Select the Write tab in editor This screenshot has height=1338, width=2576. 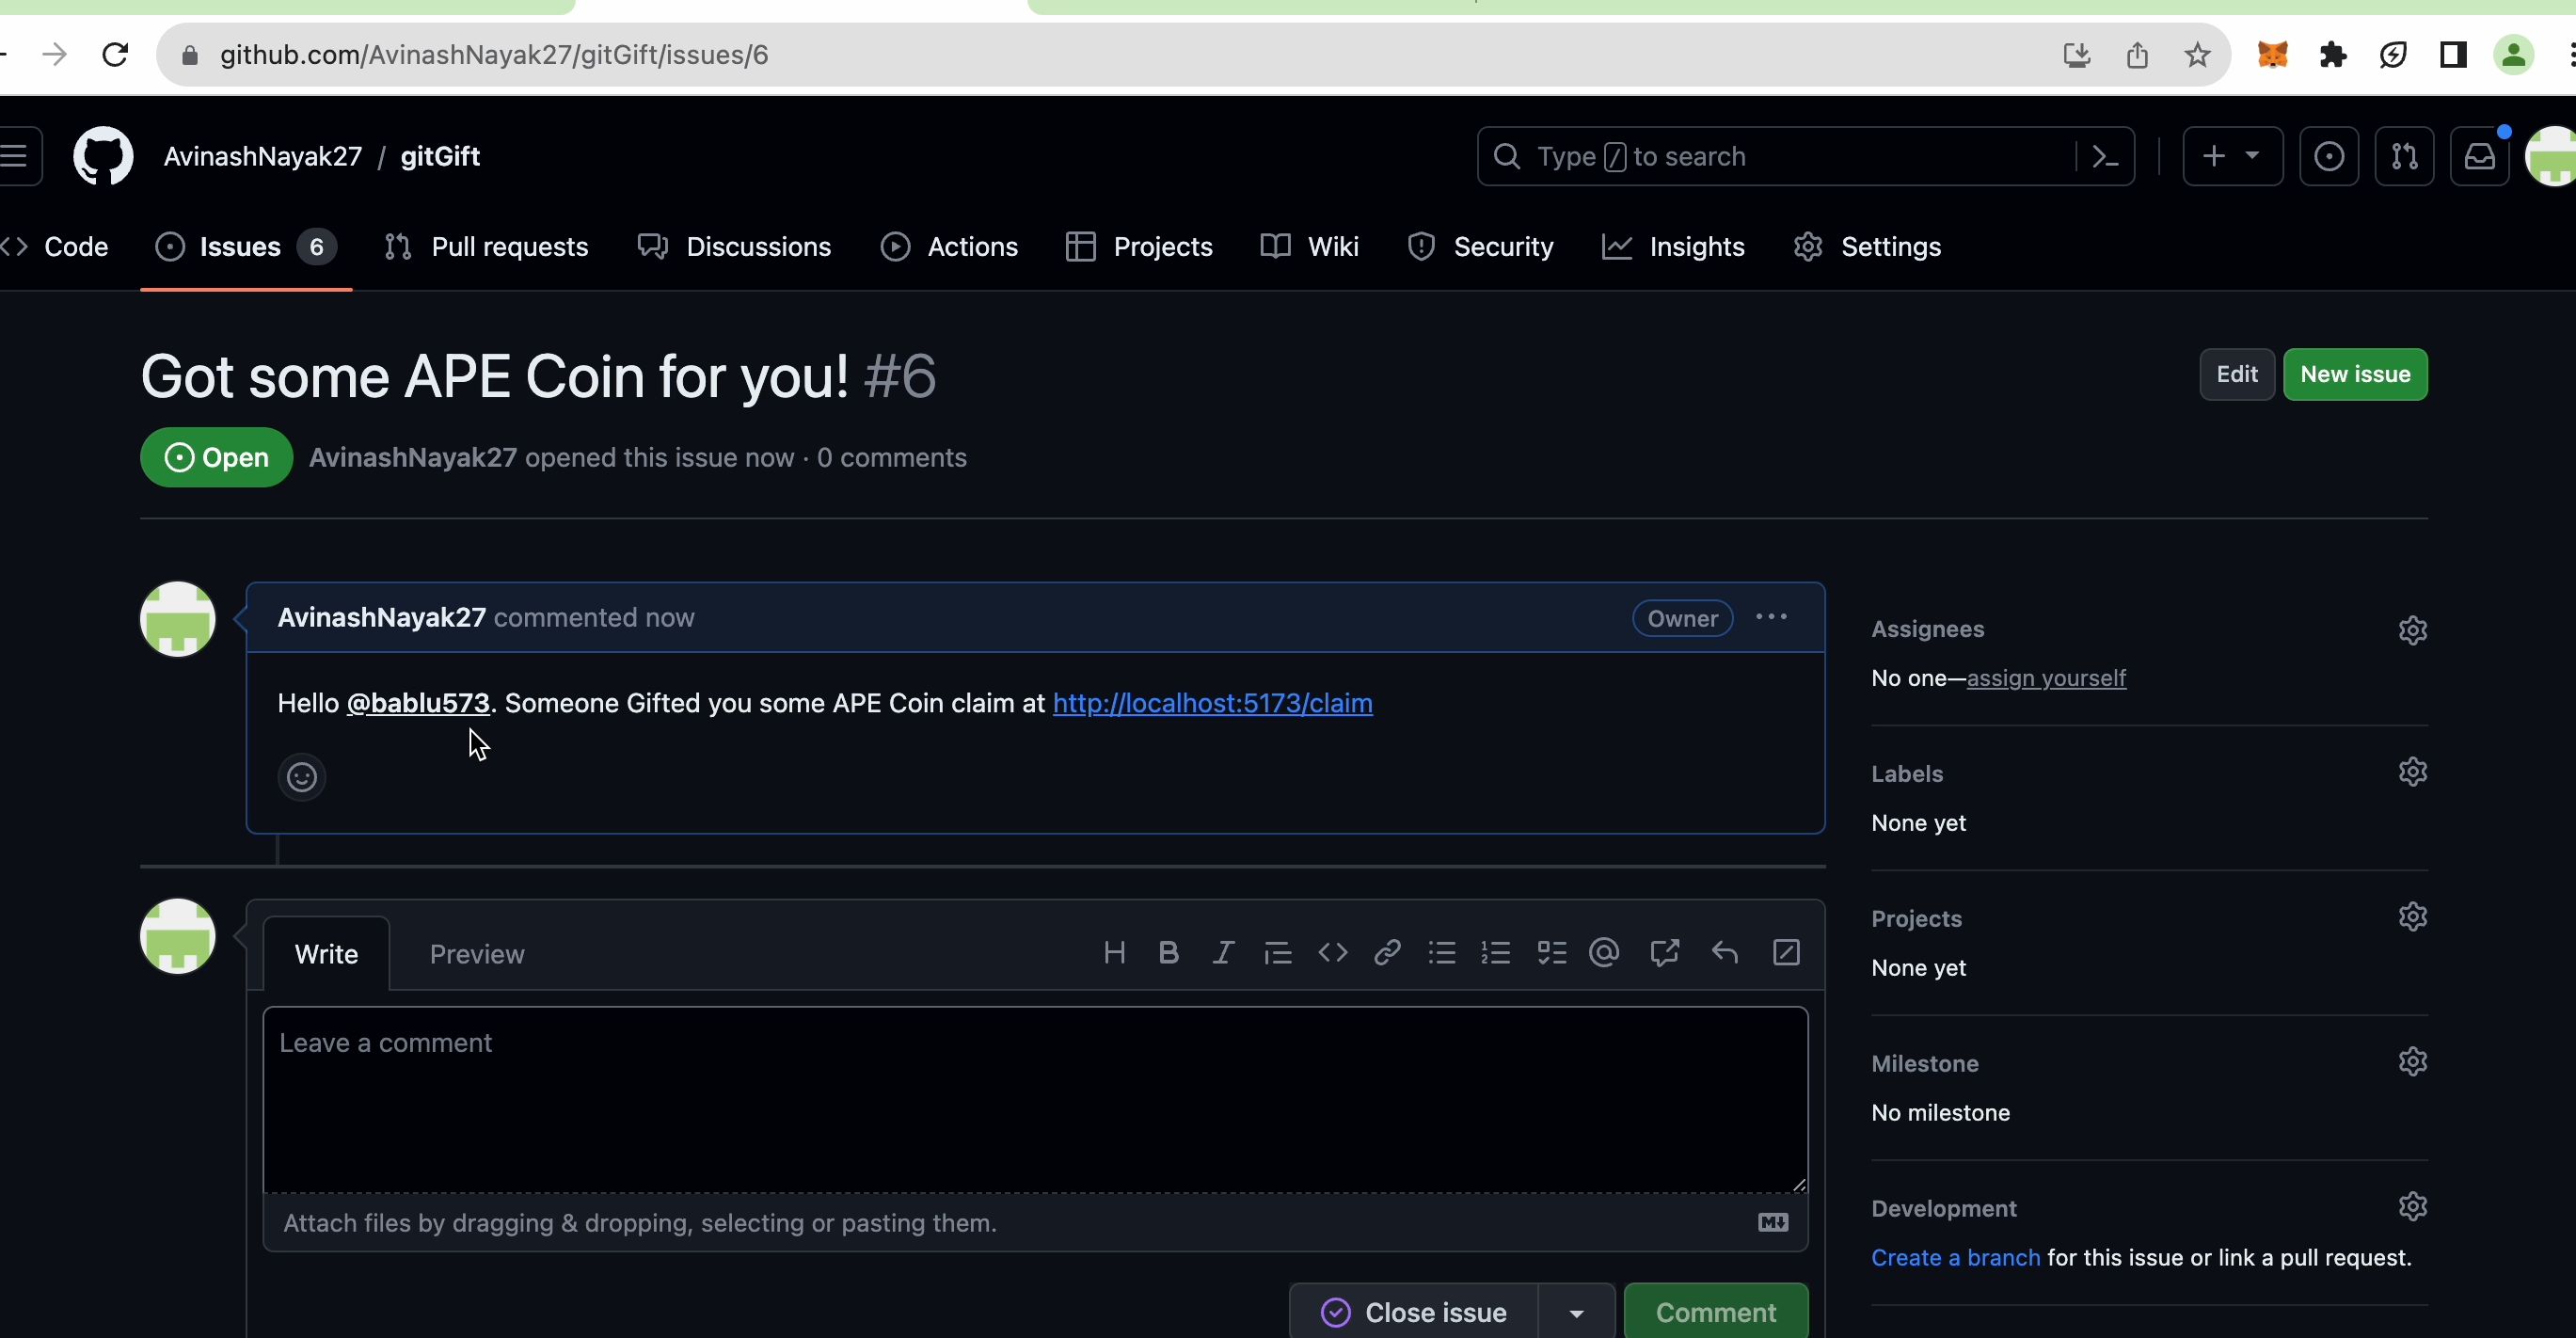326,954
